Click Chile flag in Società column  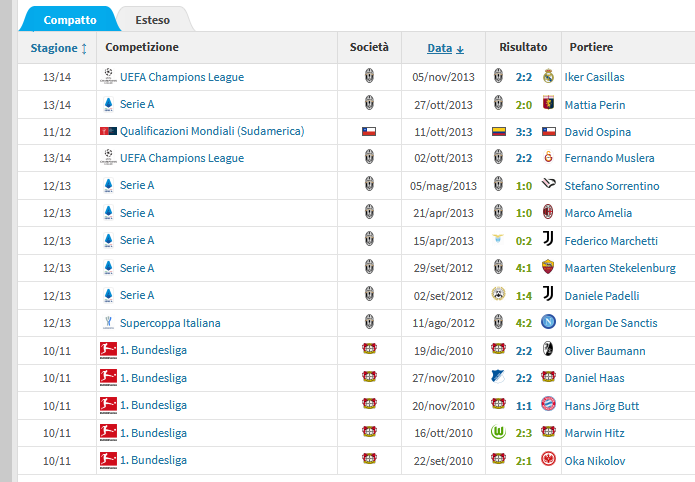[x=369, y=131]
